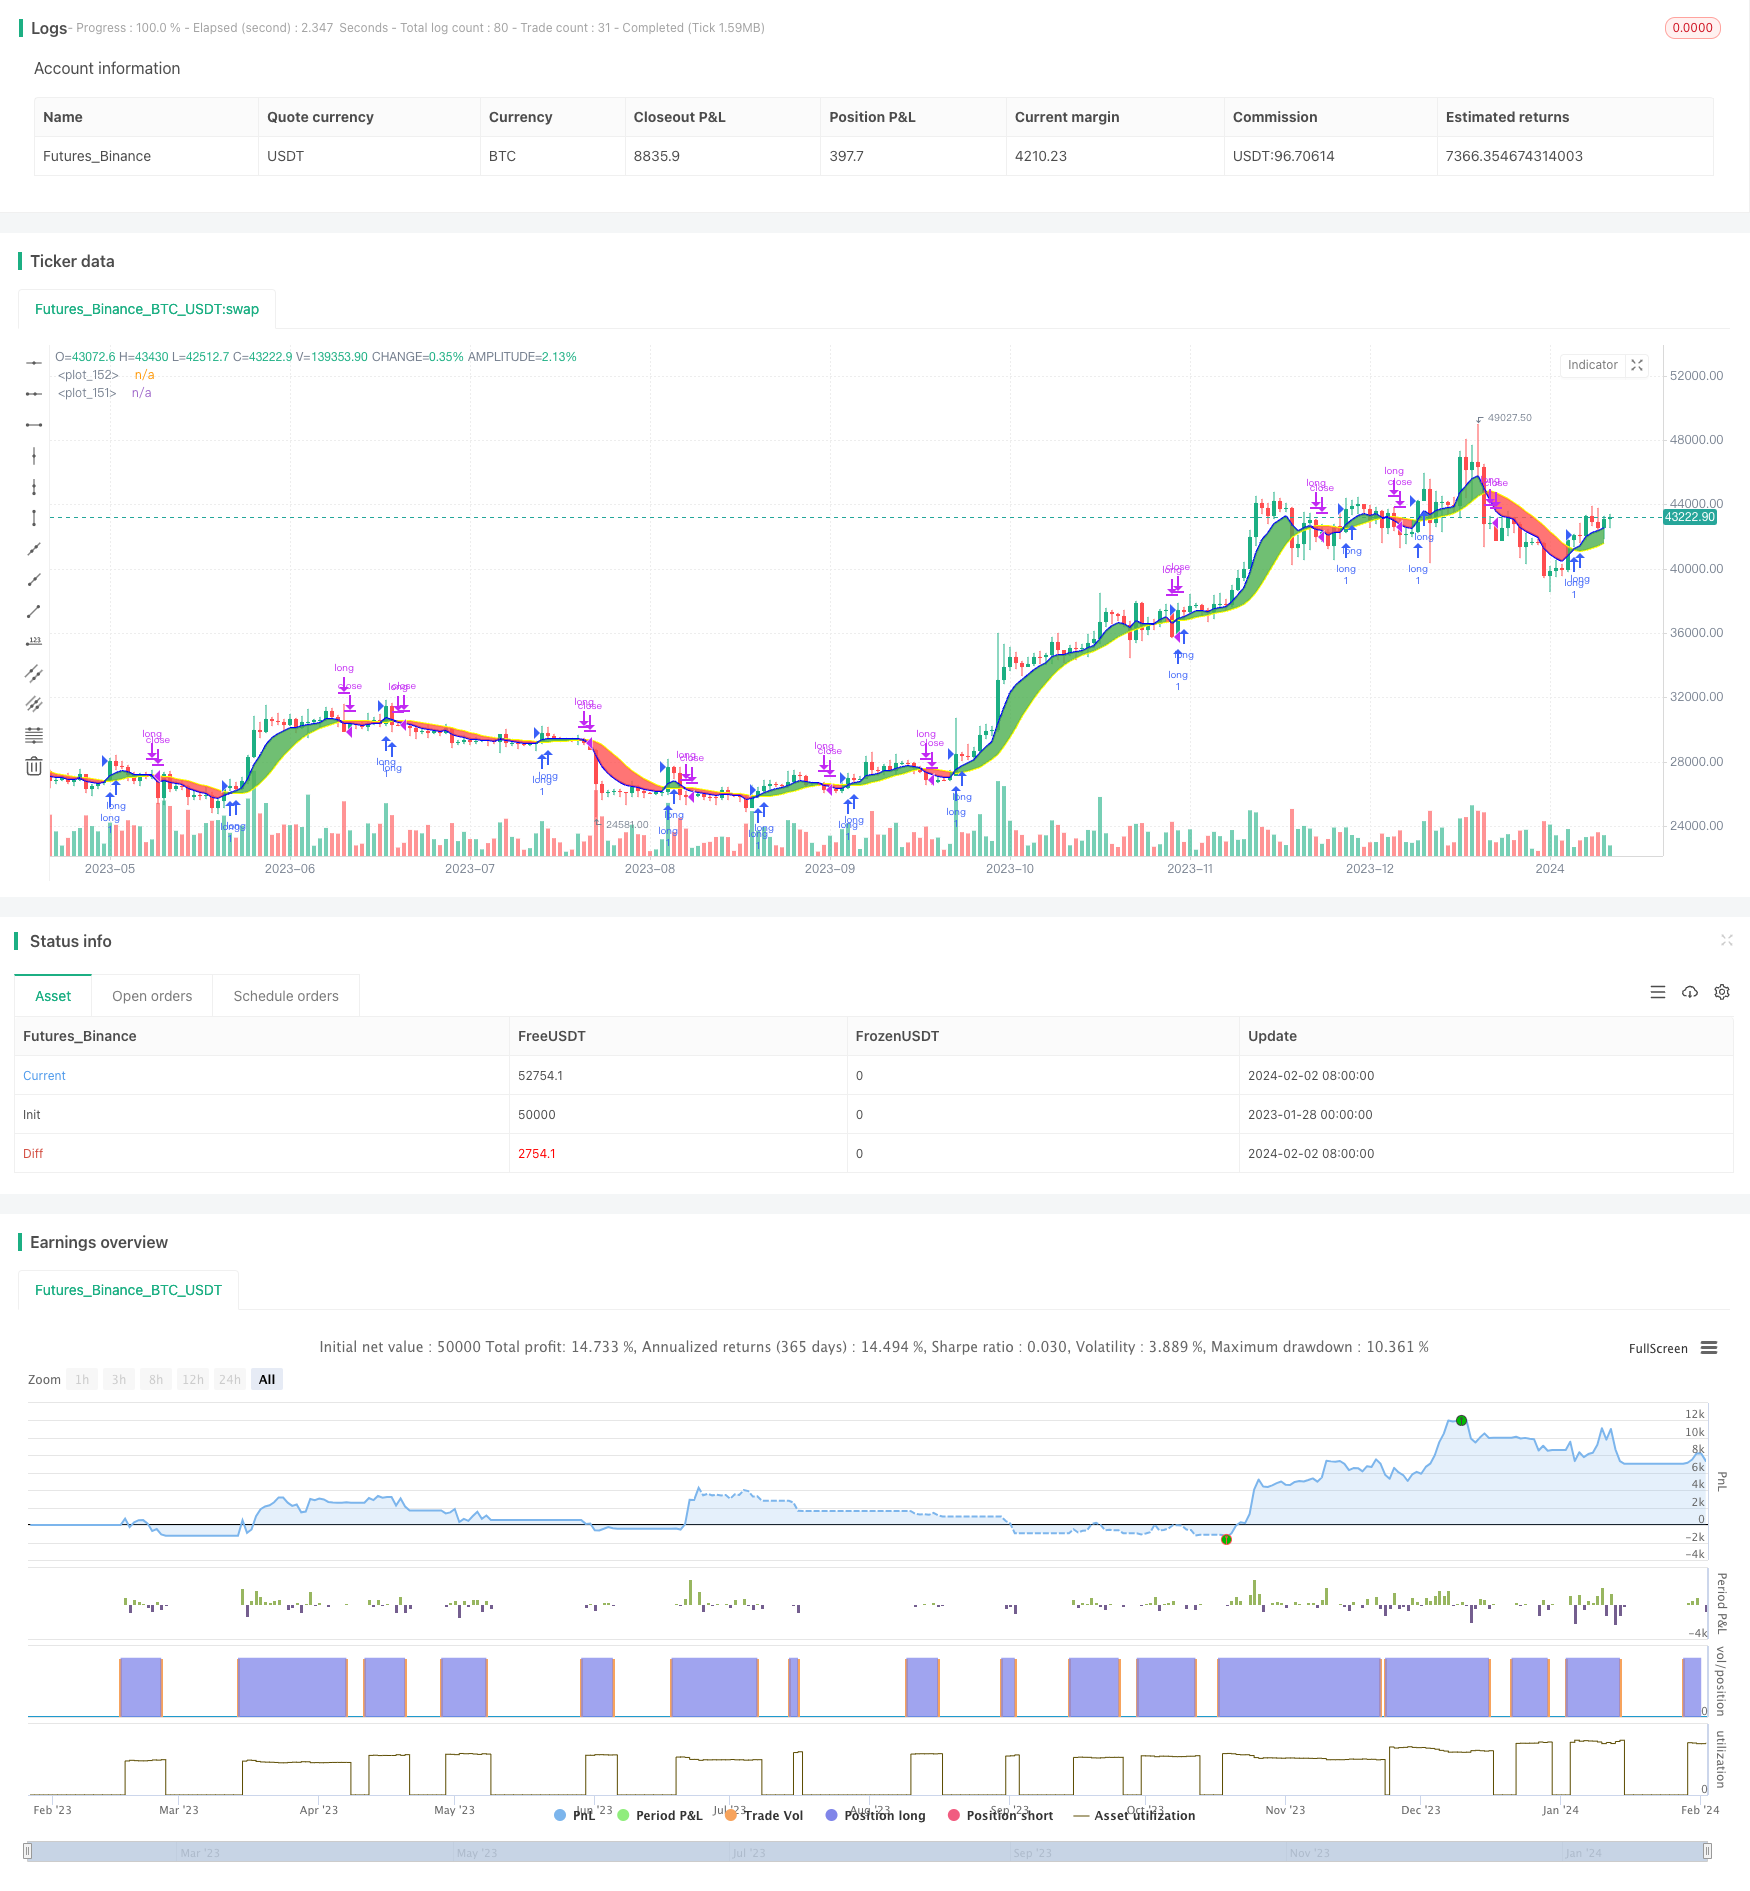1750x1891 pixels.
Task: Select the horizontal segment drawing tool
Action: point(34,425)
